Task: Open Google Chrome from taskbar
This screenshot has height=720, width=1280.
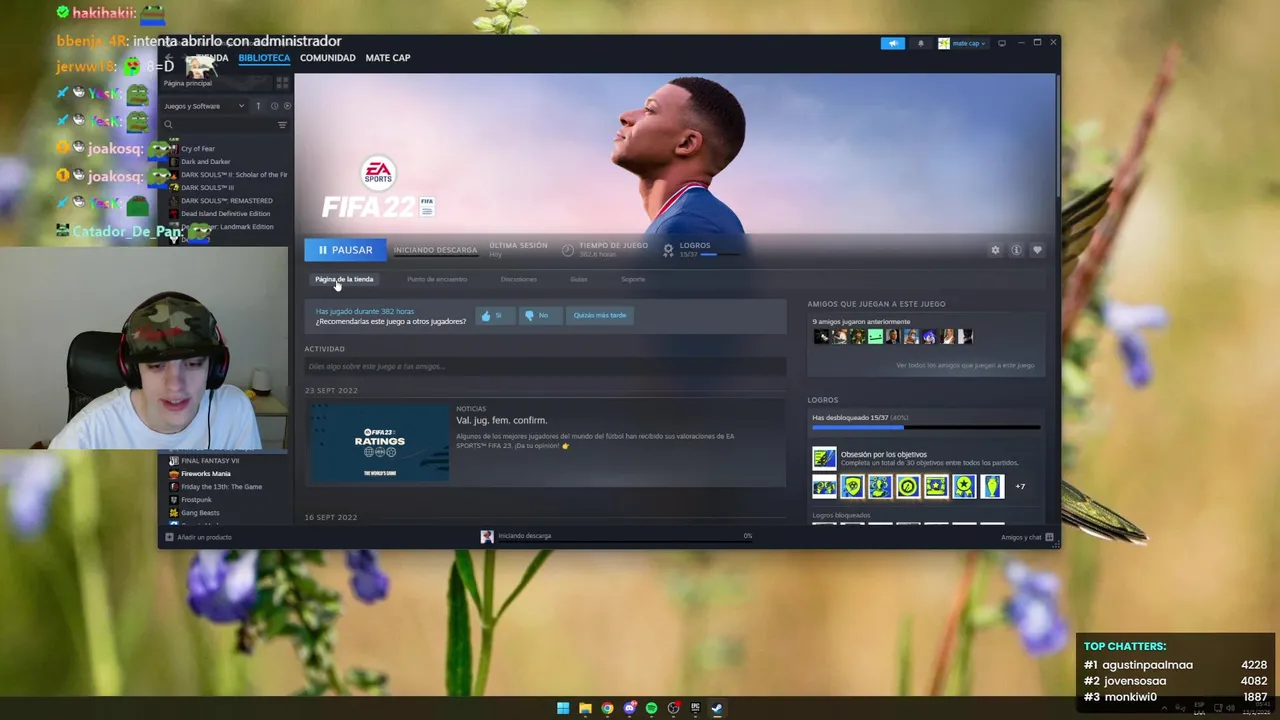Action: [x=607, y=708]
